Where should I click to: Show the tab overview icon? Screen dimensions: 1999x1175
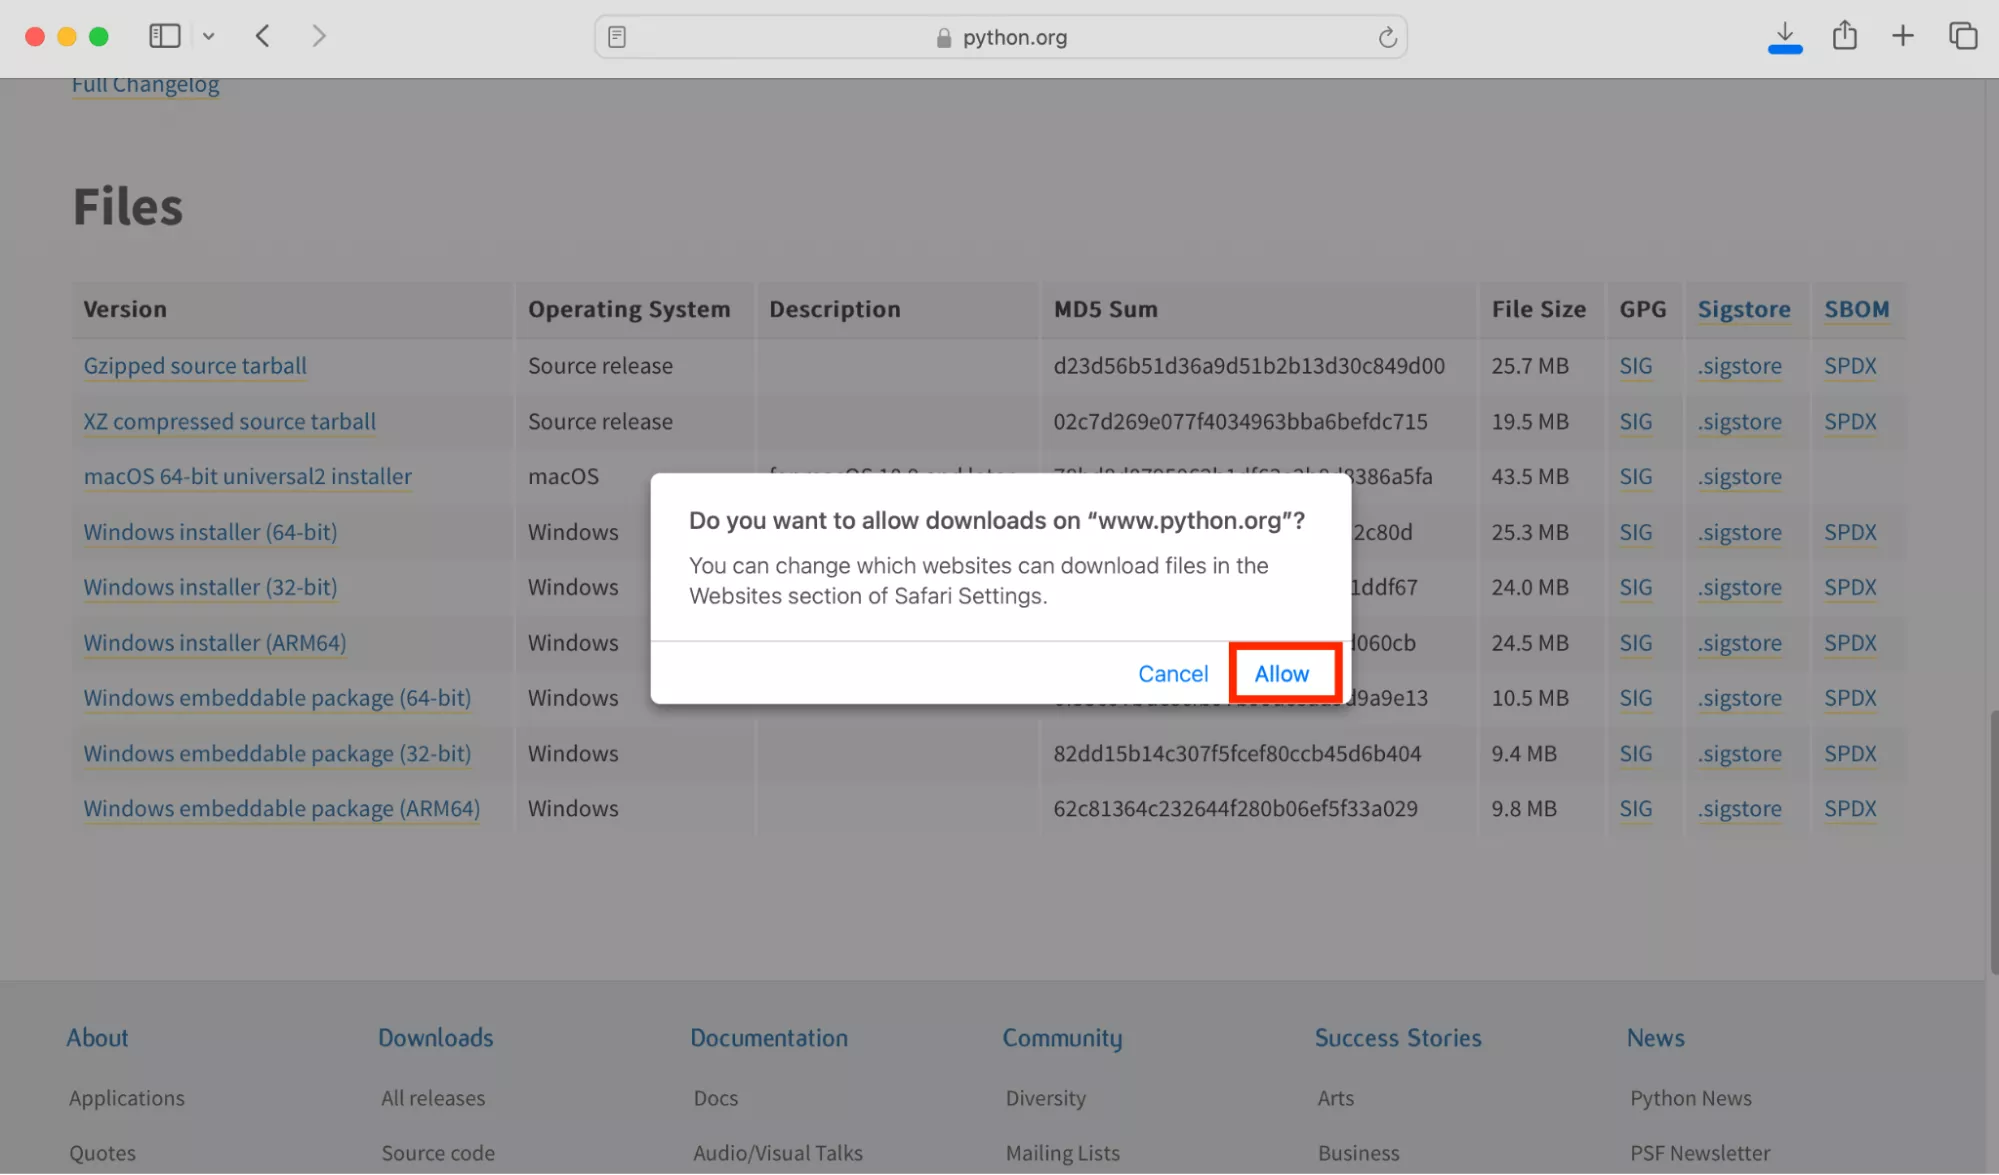pos(1963,37)
